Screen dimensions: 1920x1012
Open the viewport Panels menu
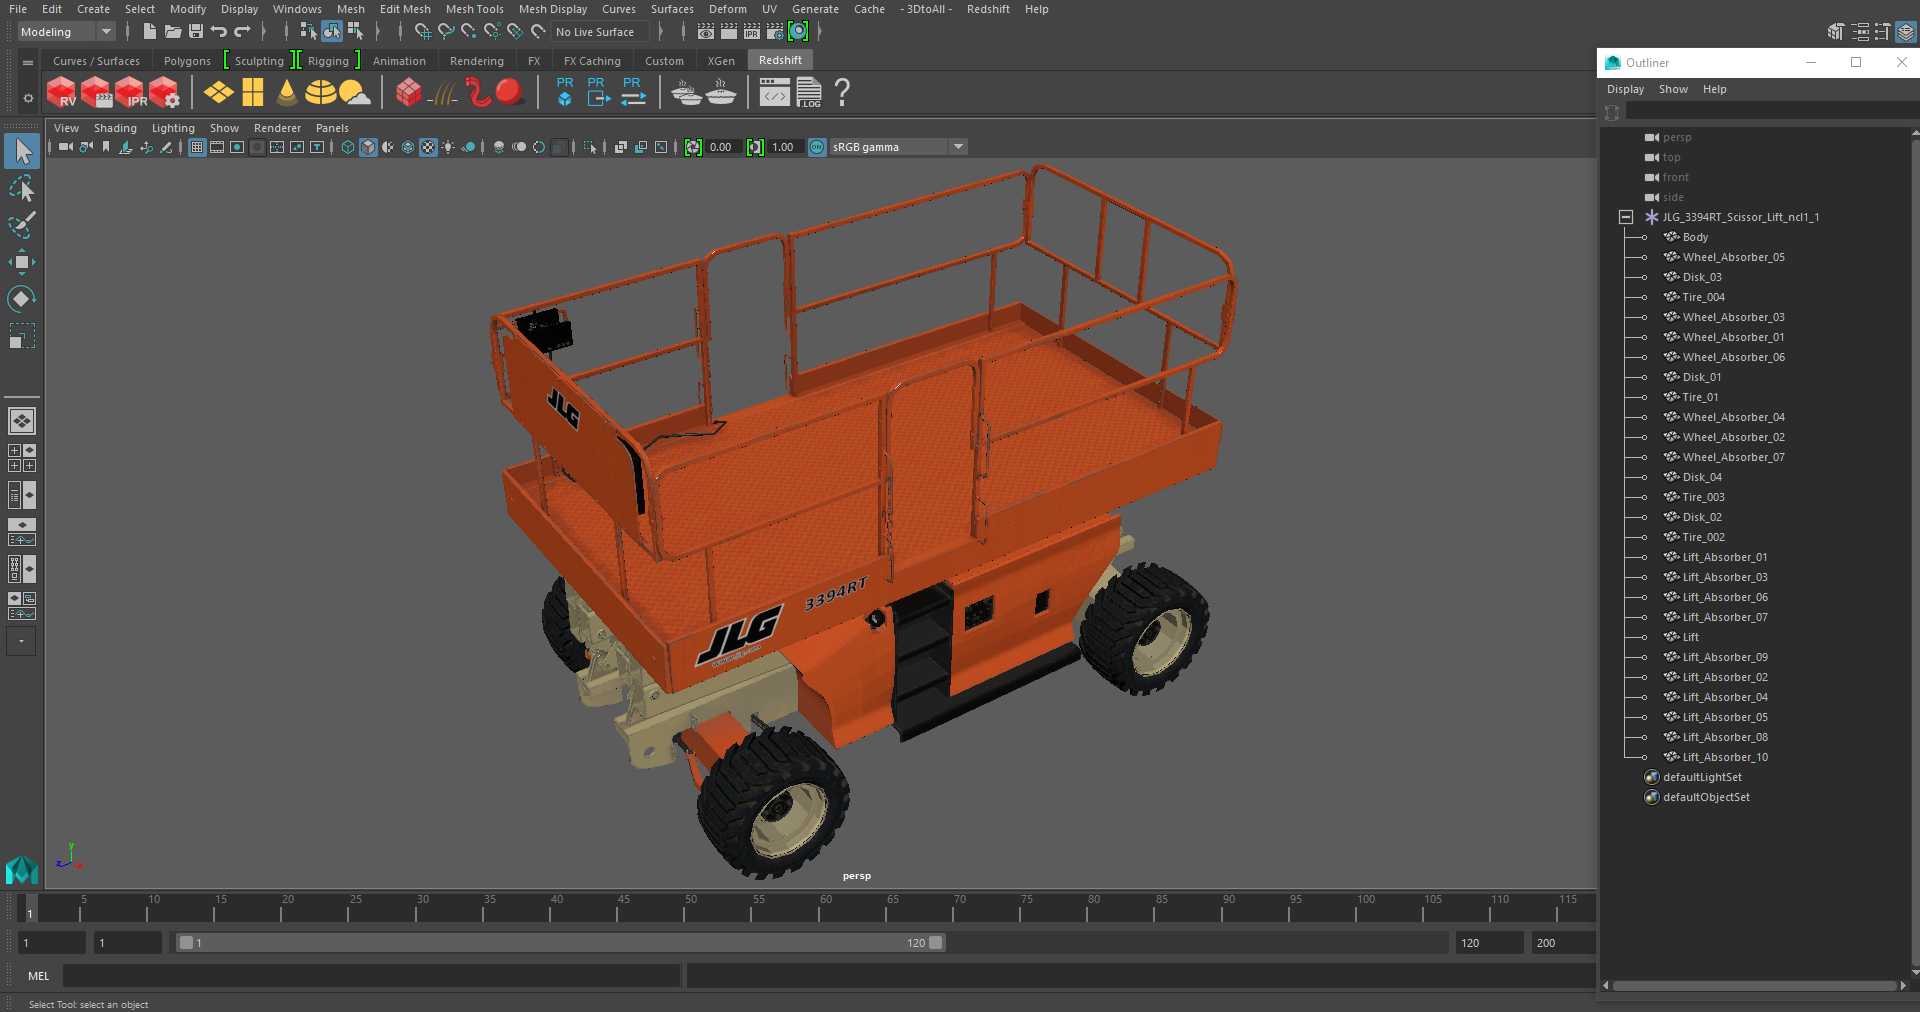[332, 128]
